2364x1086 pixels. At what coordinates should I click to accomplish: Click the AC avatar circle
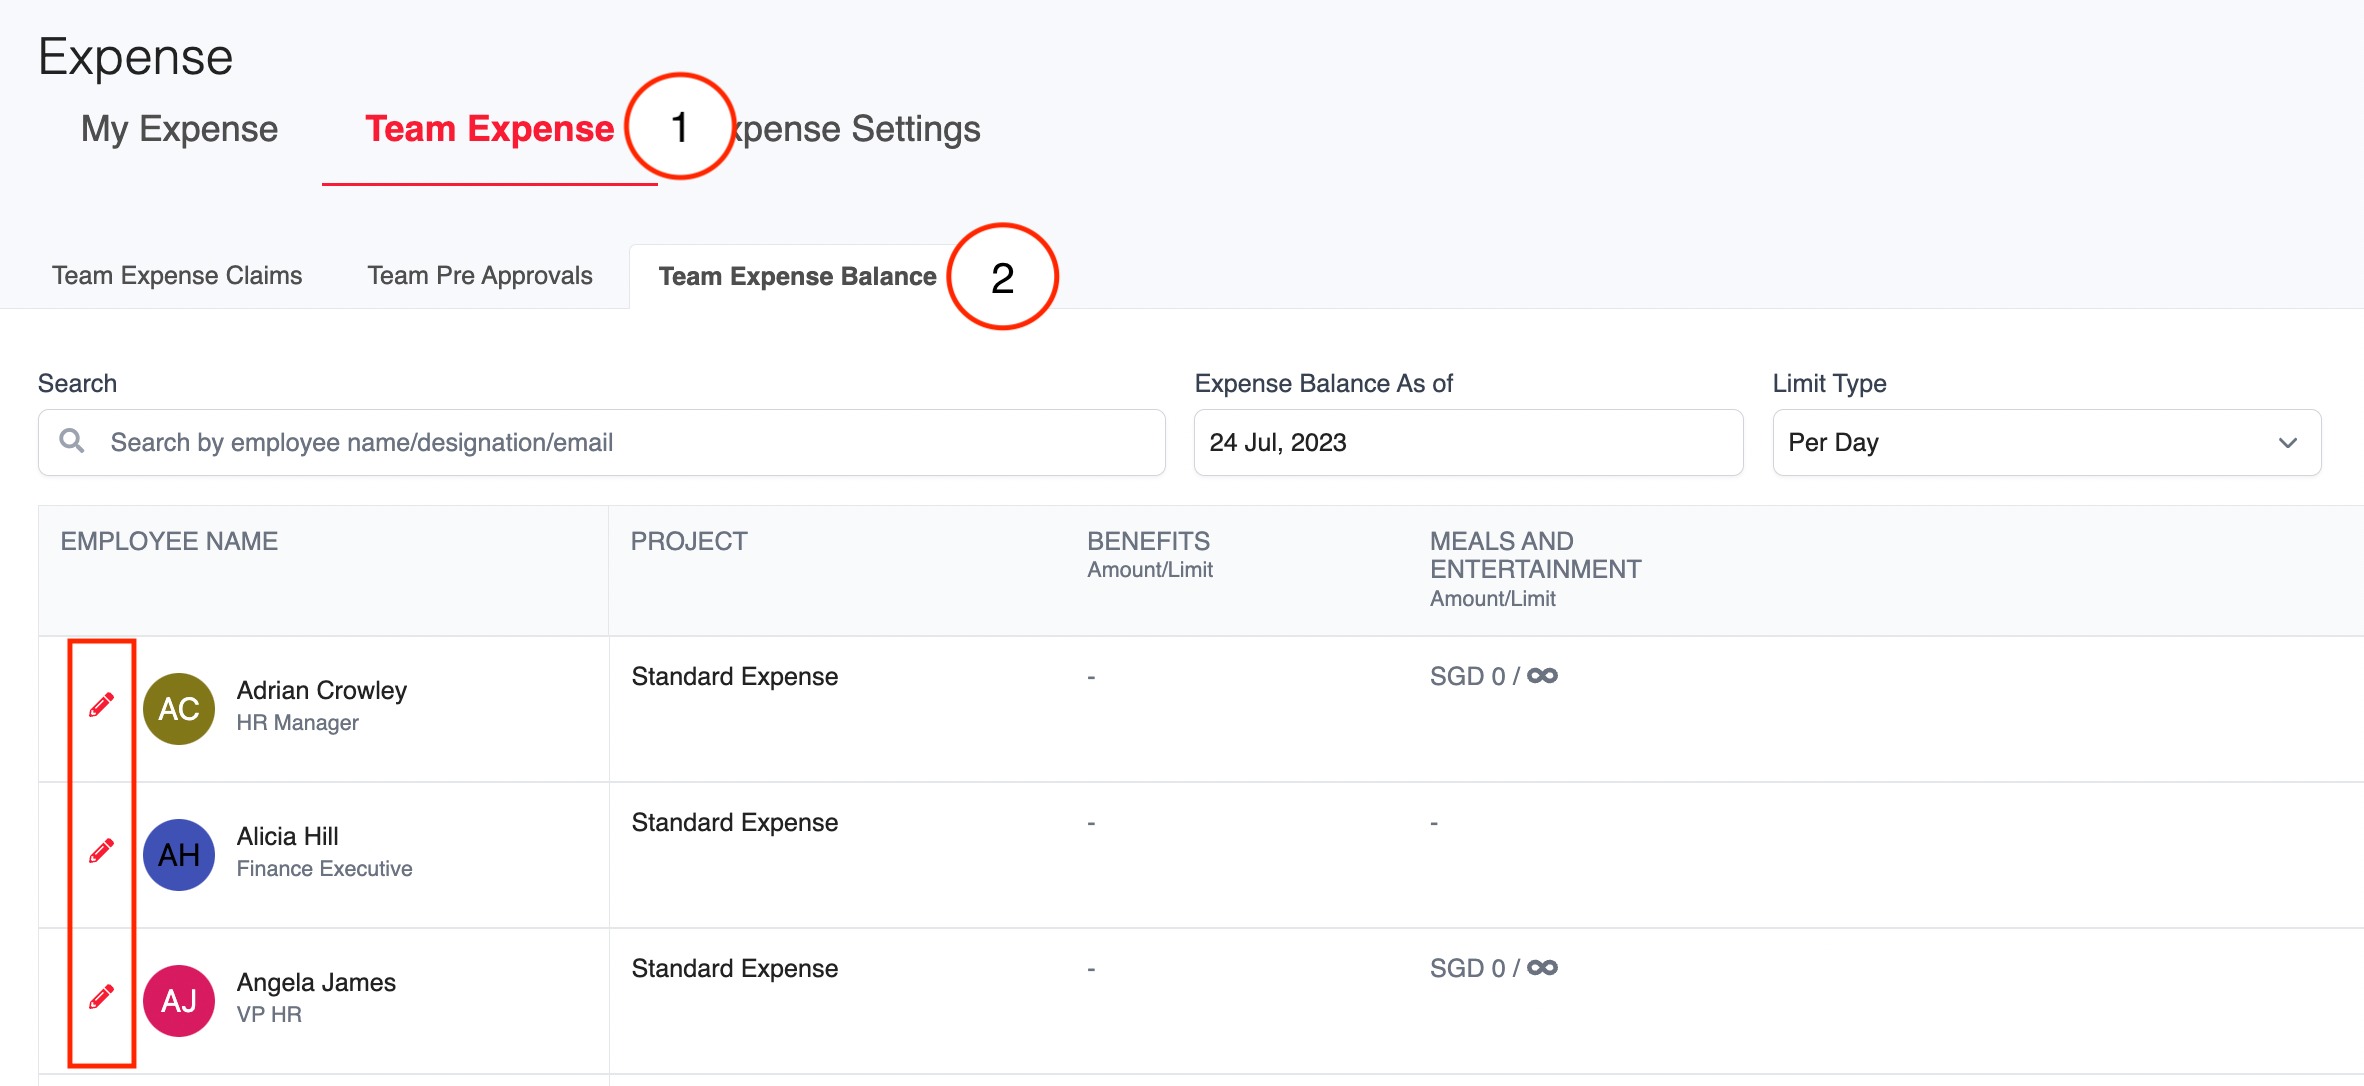click(x=179, y=709)
